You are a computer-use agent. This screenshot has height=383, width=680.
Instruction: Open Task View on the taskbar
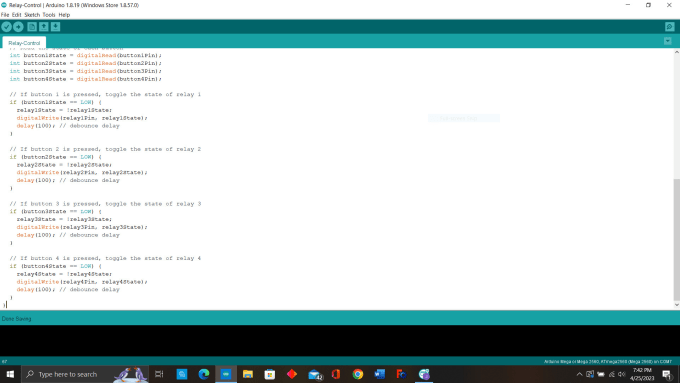(159, 374)
